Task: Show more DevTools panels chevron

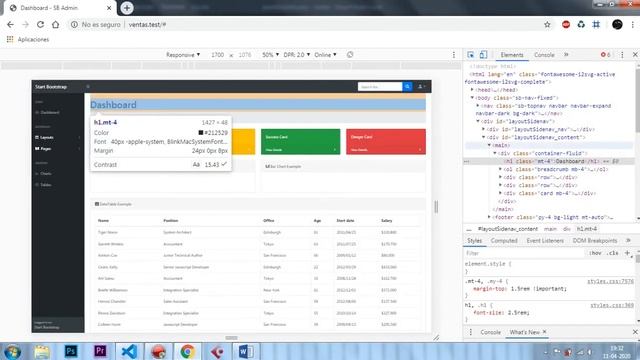Action: [566, 55]
